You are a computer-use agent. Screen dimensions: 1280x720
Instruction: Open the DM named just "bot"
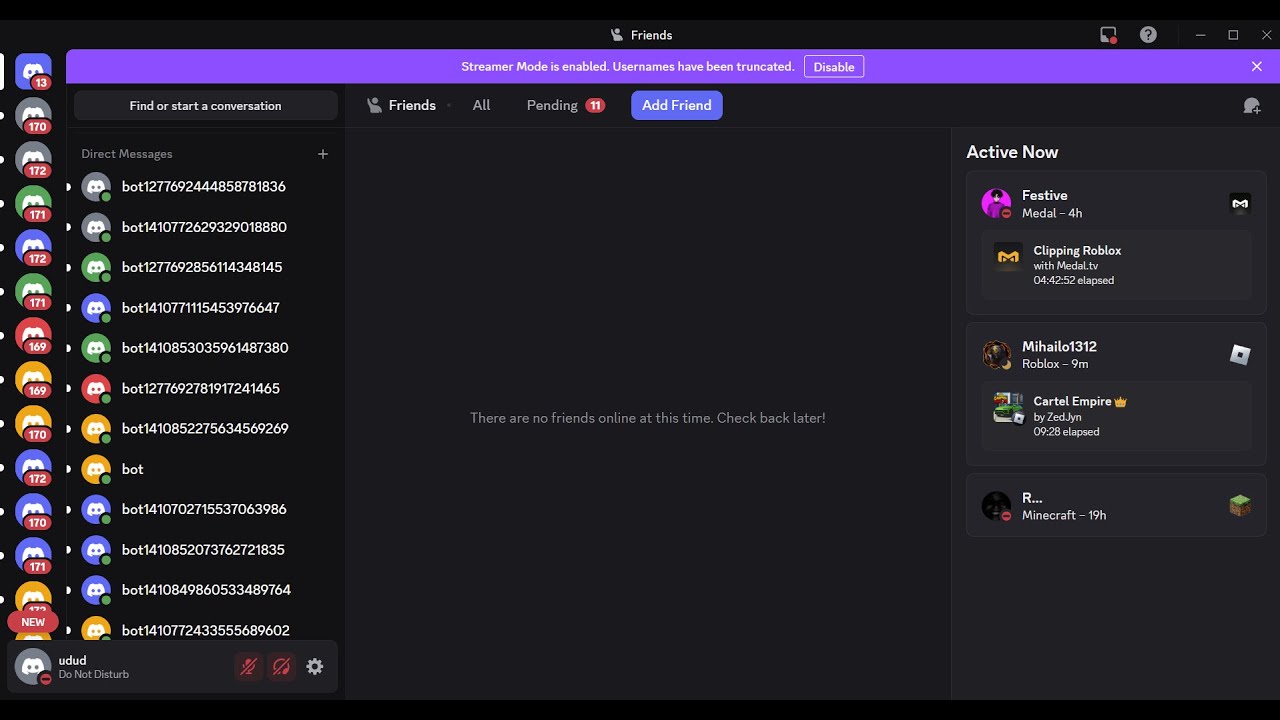(206, 469)
